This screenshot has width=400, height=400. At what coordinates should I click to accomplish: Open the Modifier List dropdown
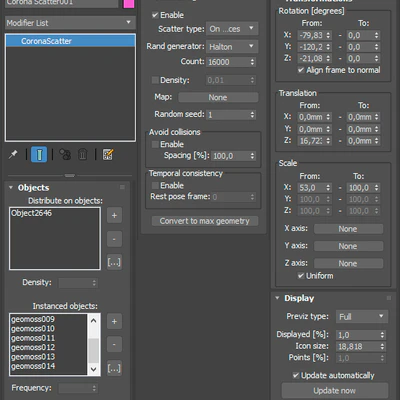point(70,23)
